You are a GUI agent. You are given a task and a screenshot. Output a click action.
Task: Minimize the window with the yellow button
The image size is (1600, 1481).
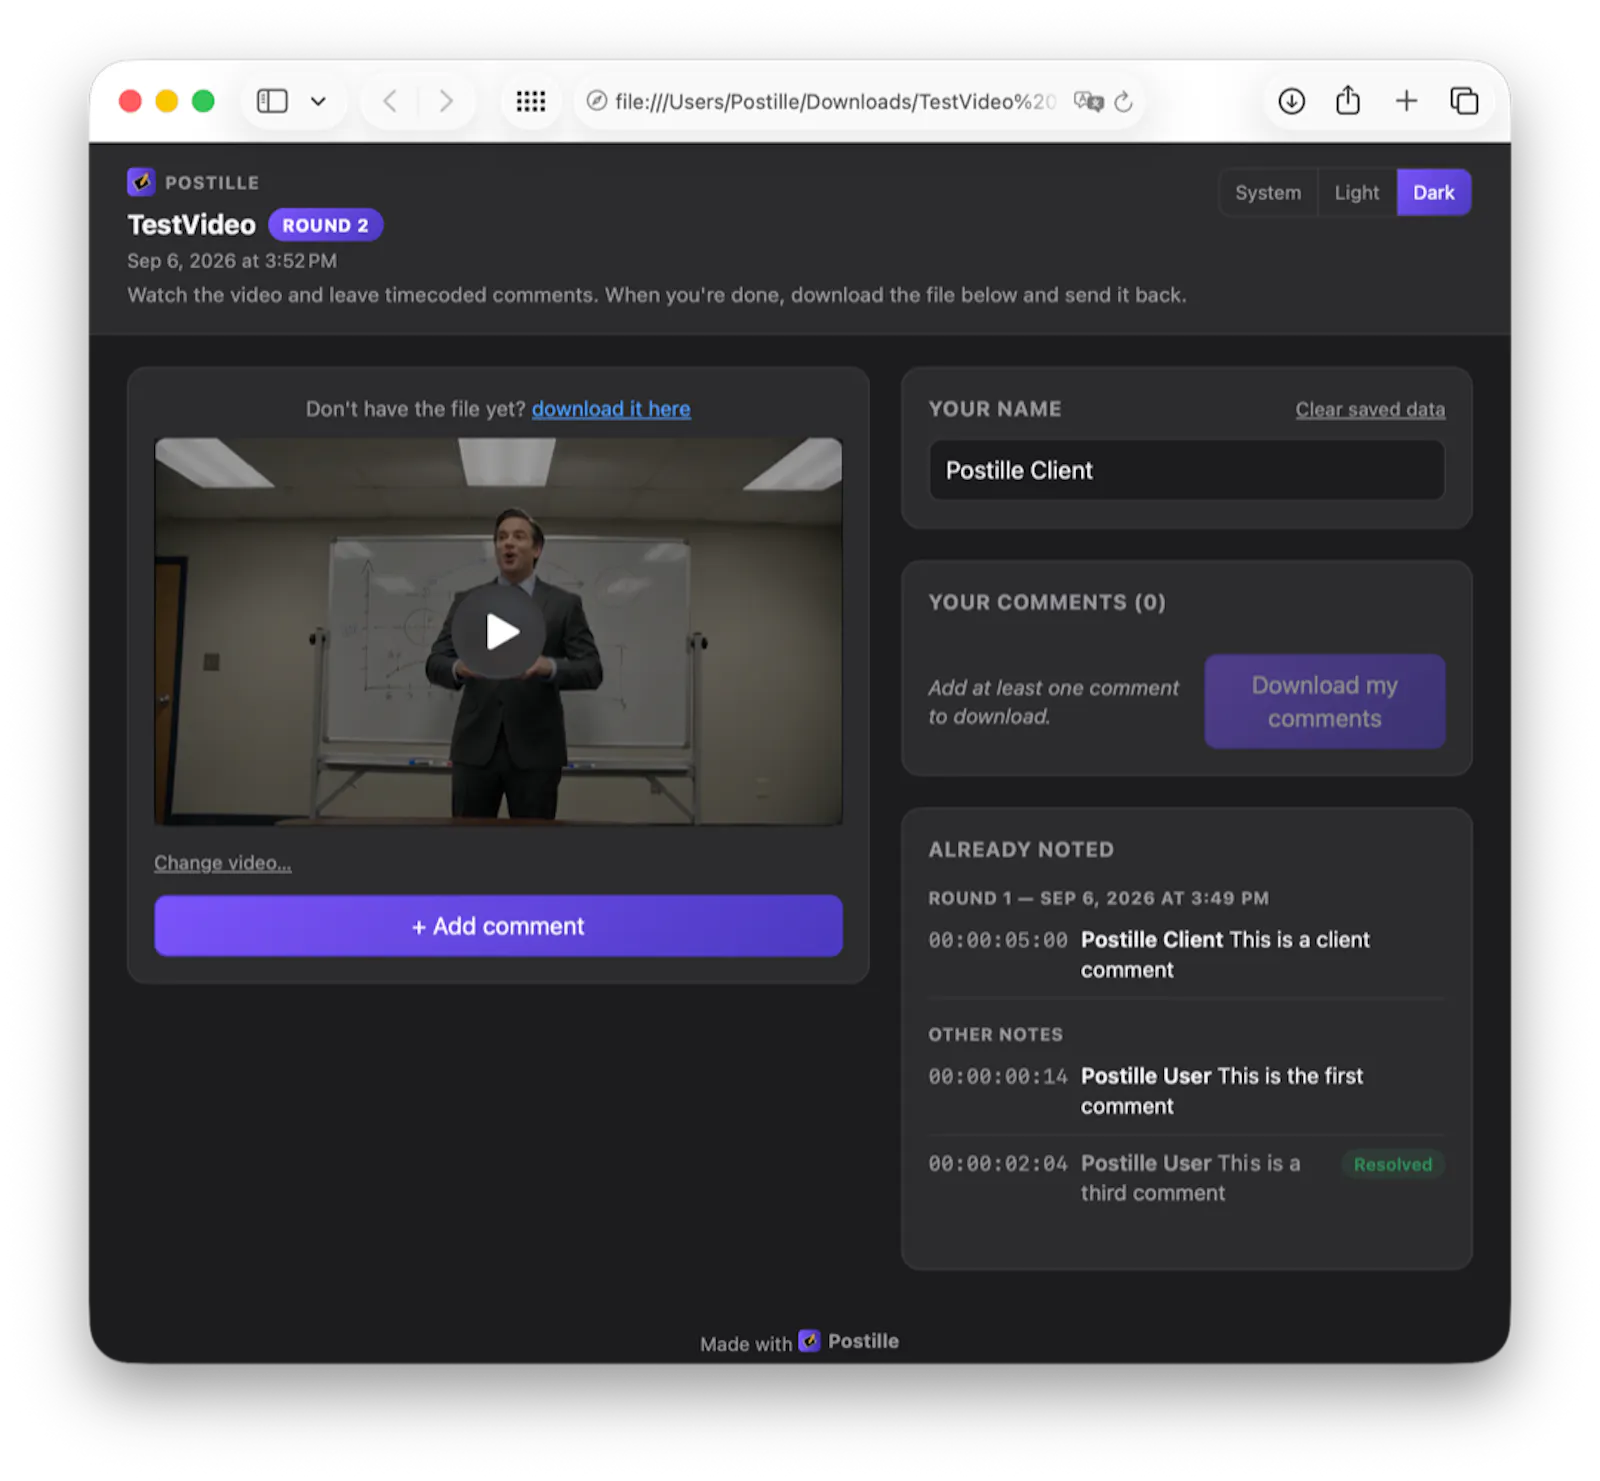[x=167, y=101]
